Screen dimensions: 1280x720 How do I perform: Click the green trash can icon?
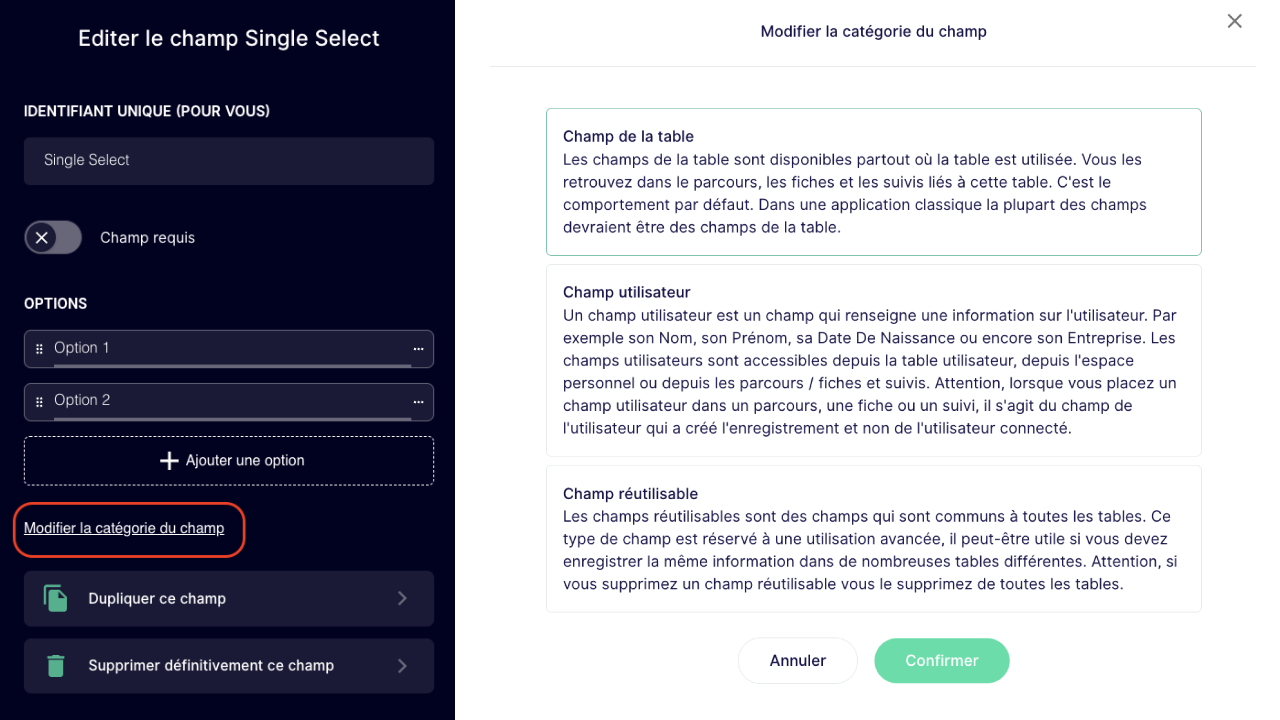pyautogui.click(x=56, y=665)
